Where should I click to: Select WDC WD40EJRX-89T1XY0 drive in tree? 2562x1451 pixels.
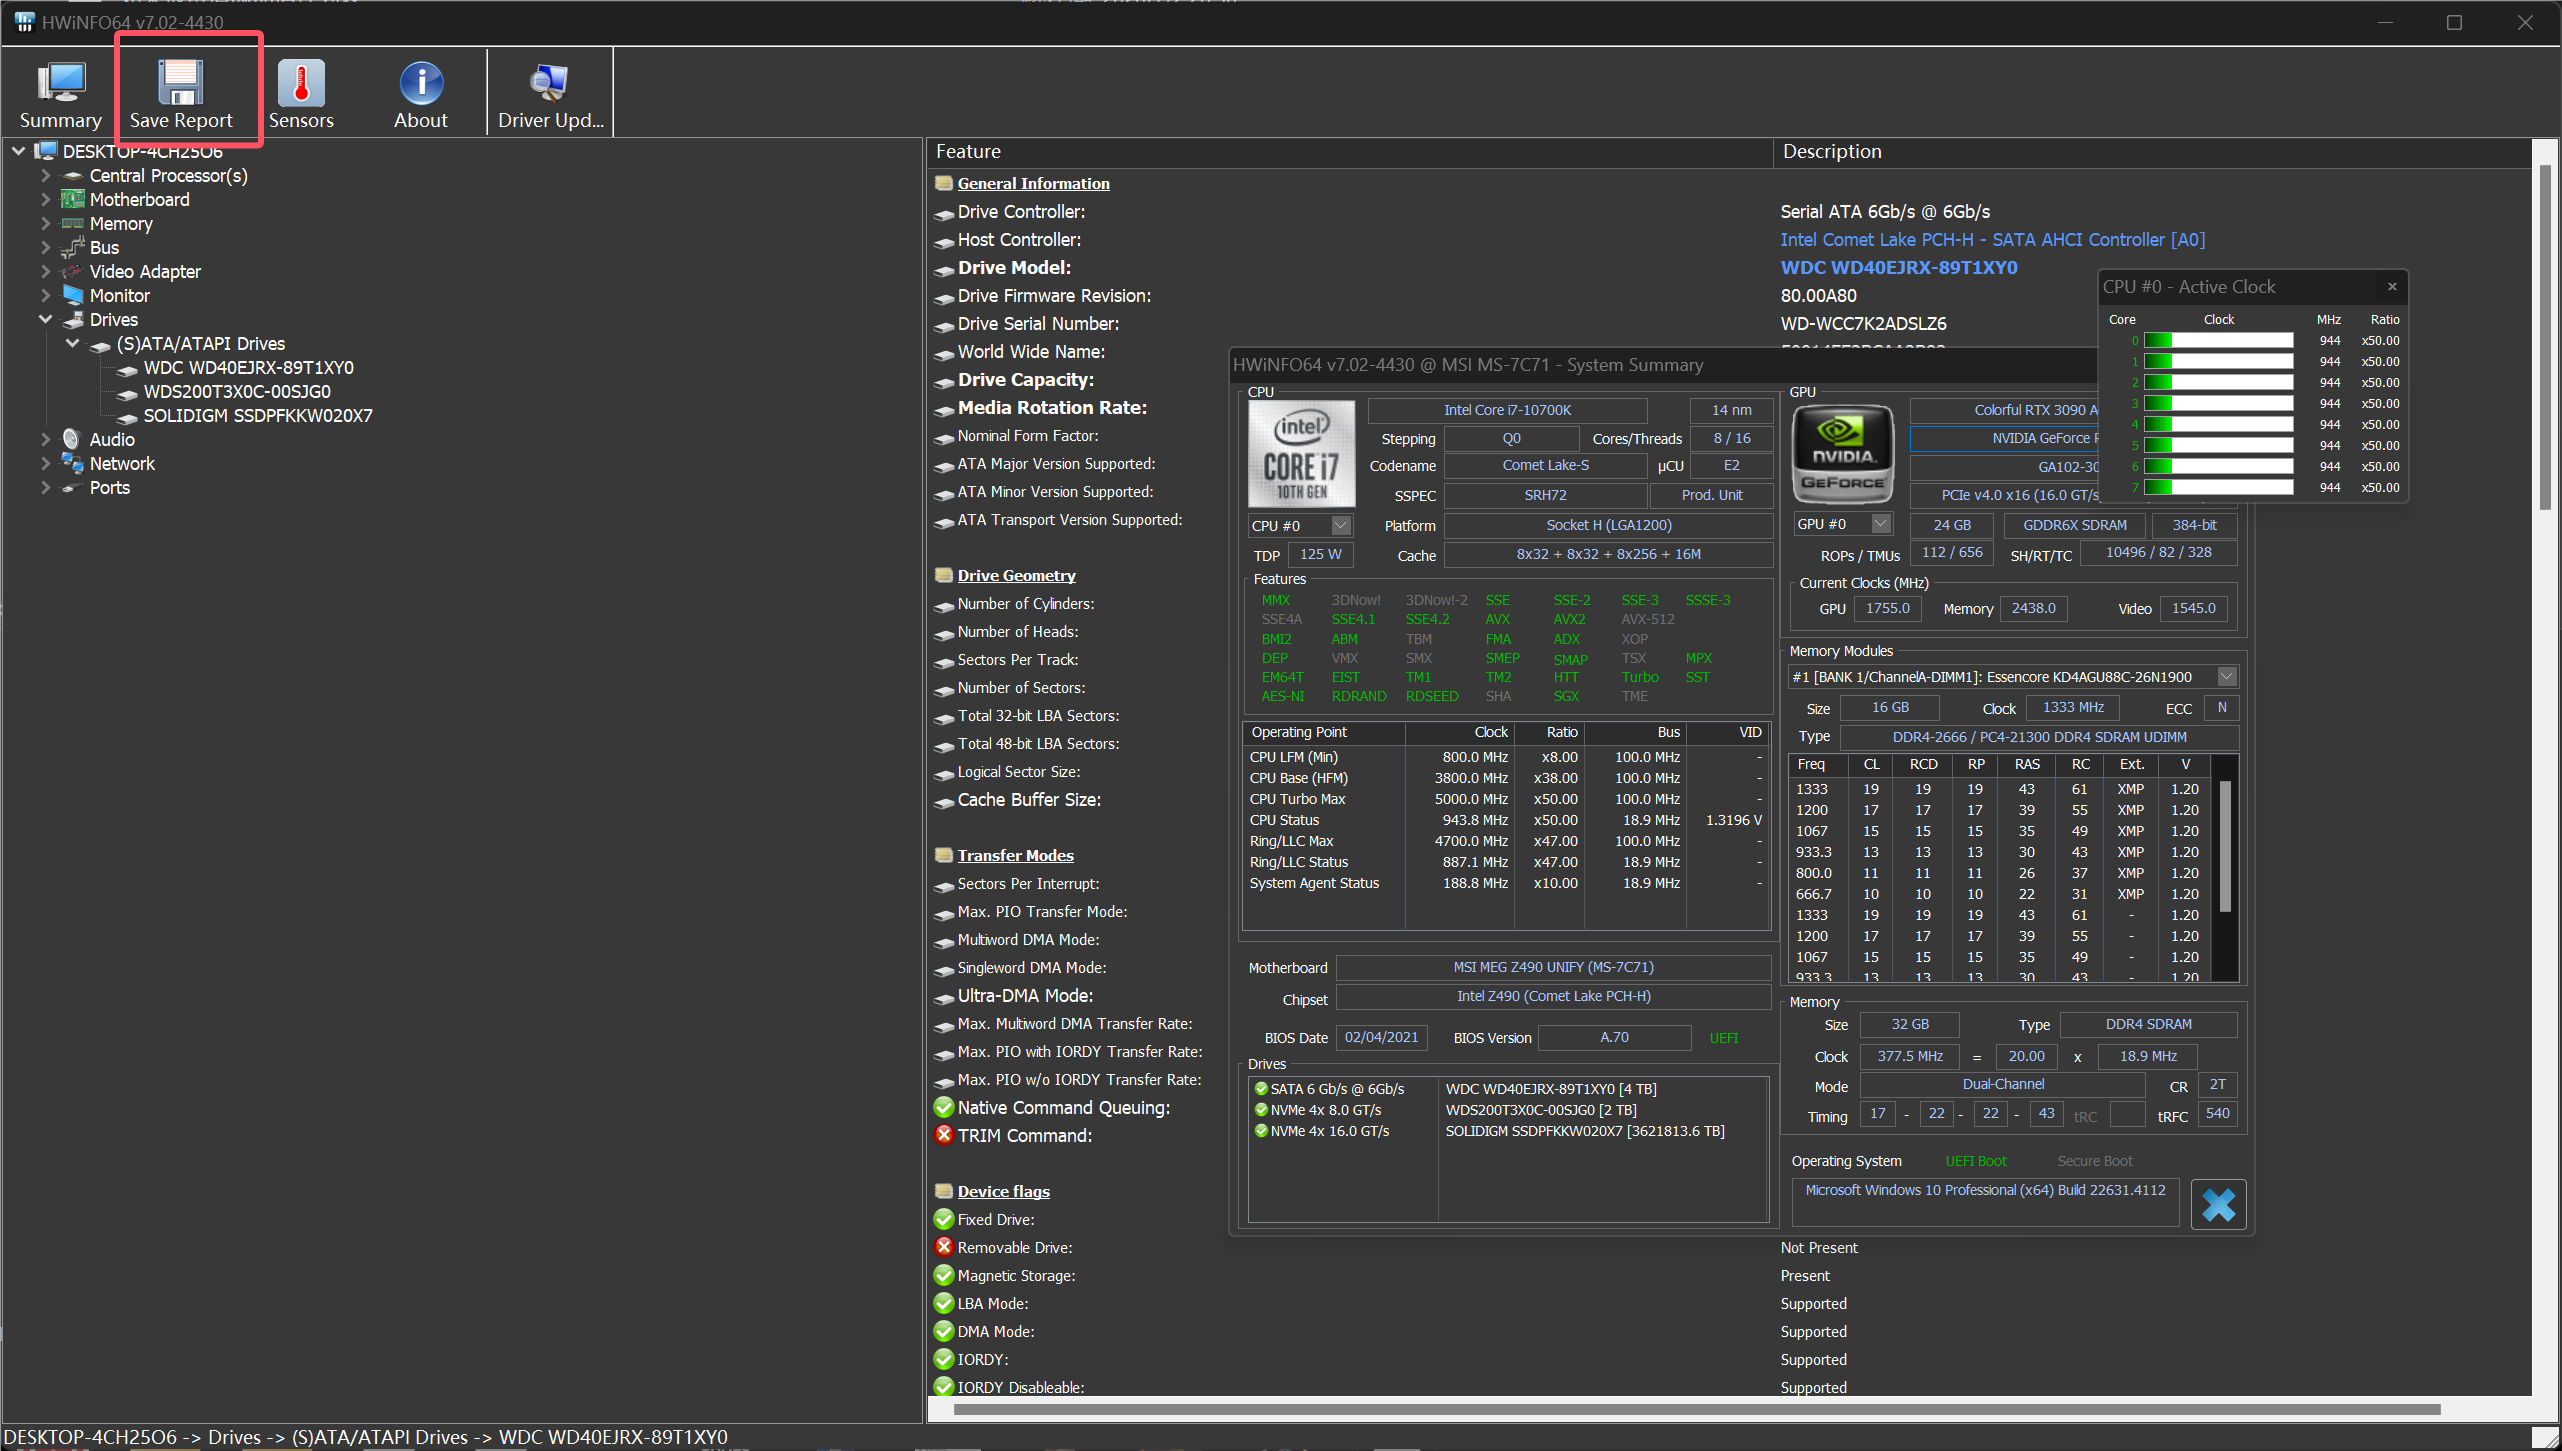click(248, 368)
